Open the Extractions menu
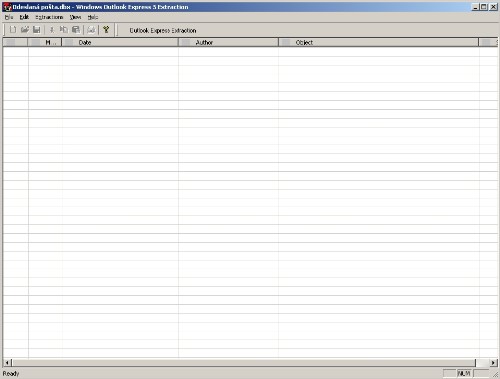500x379 pixels. click(x=49, y=17)
